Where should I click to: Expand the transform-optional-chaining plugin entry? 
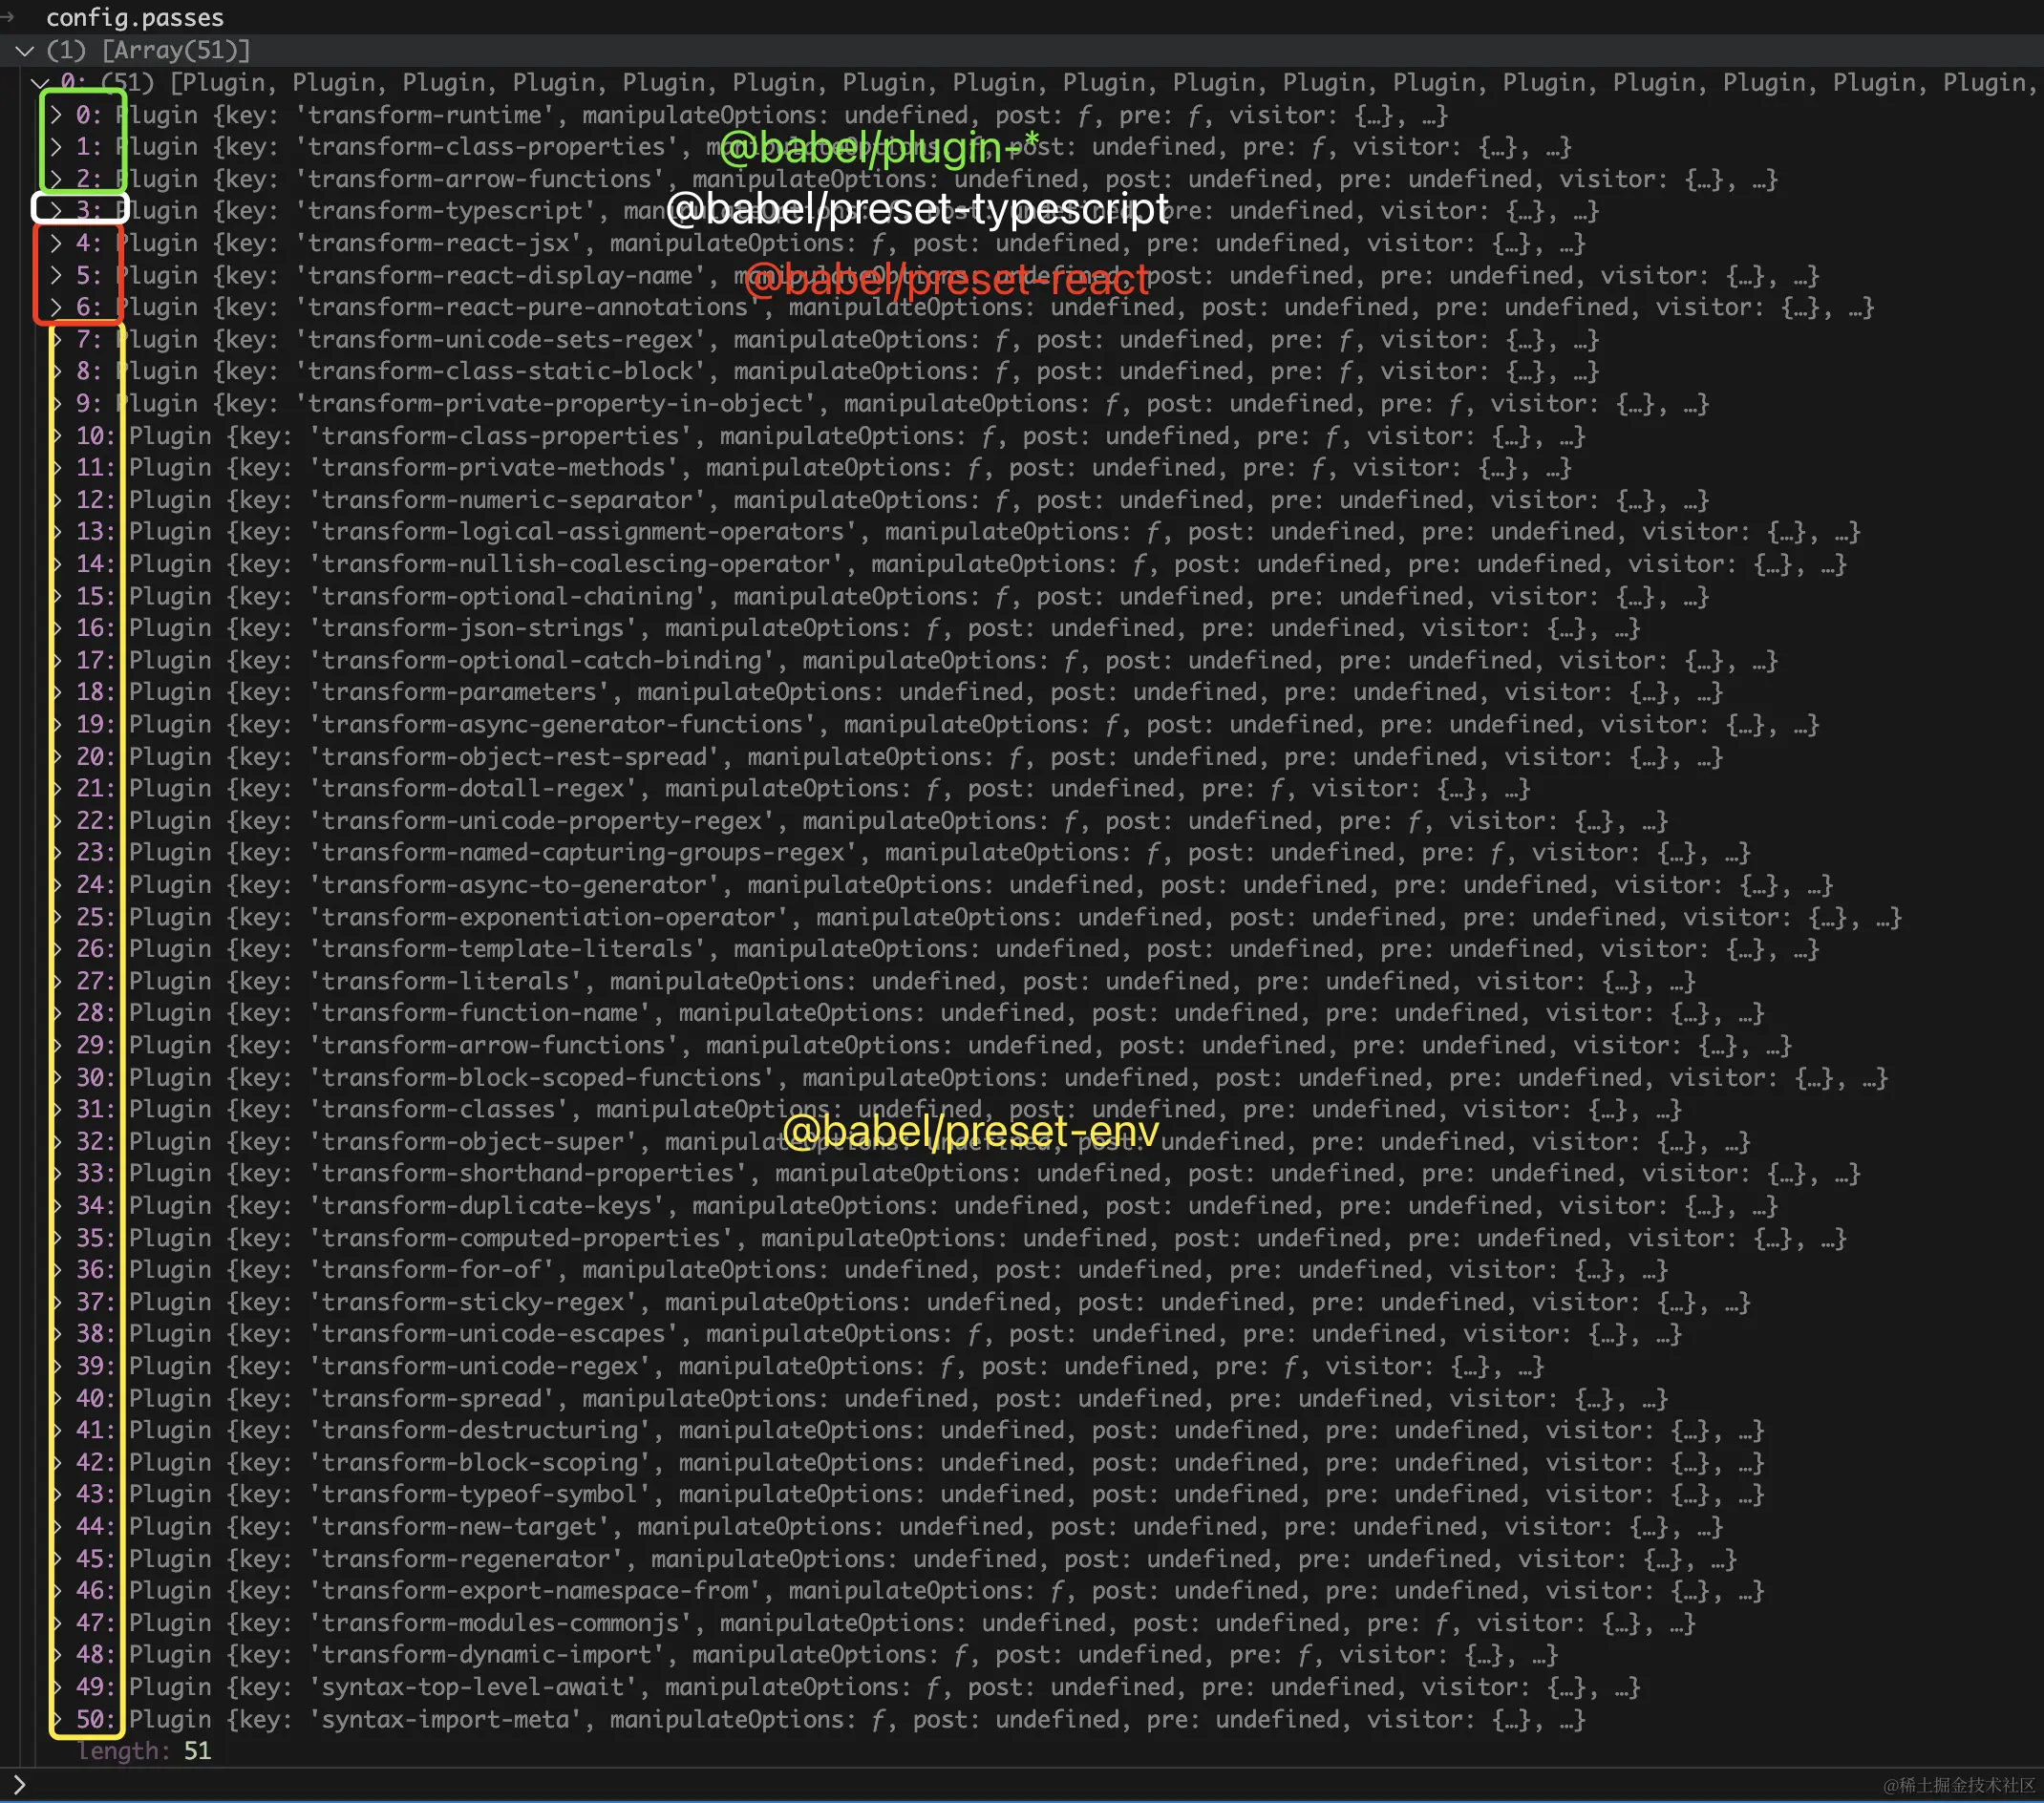[x=57, y=596]
